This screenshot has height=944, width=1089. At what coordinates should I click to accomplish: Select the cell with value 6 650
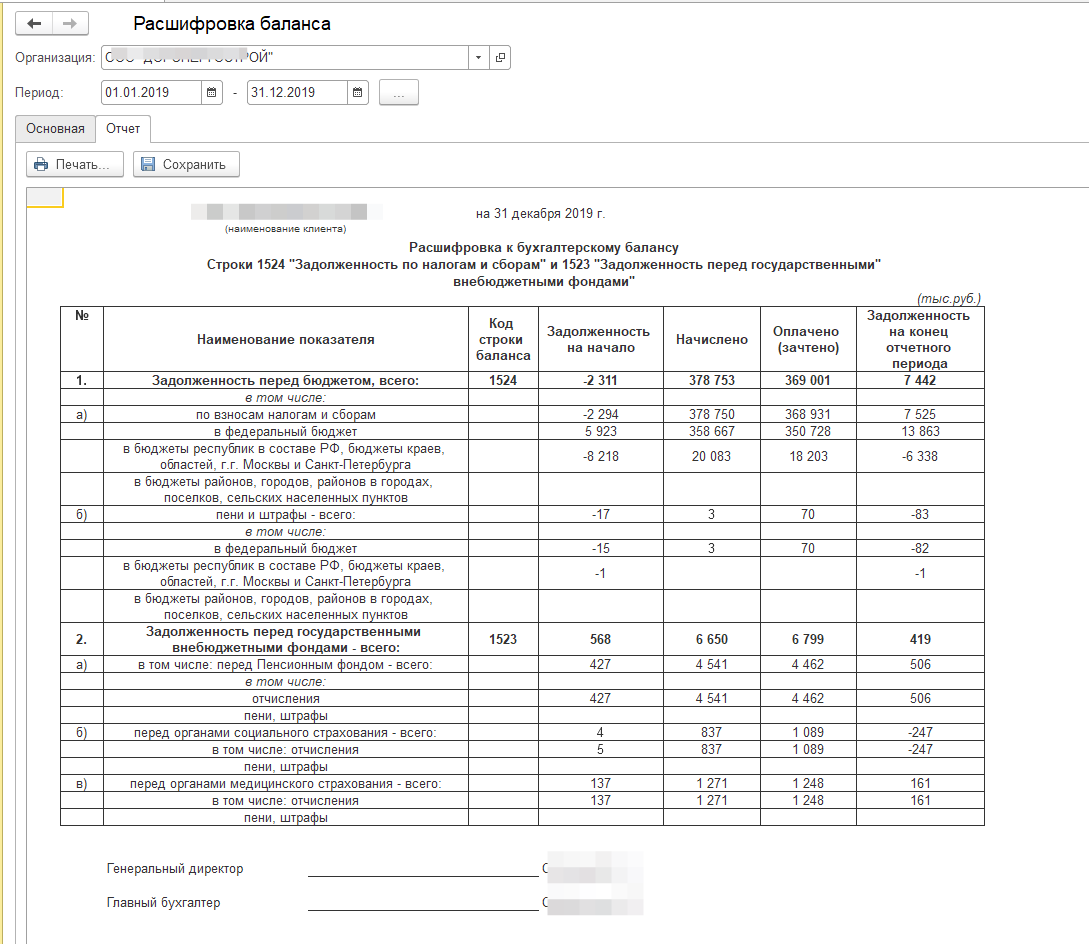[712, 639]
